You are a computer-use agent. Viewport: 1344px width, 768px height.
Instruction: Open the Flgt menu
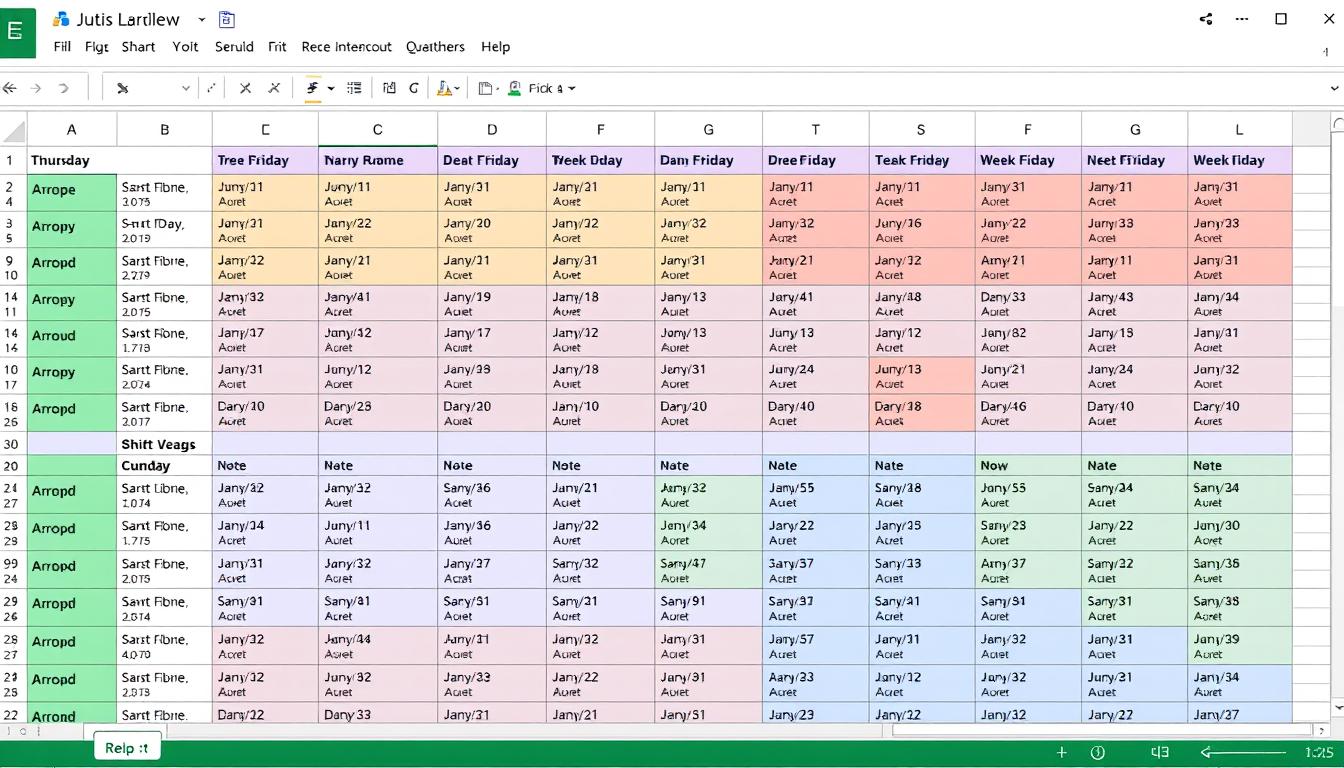[97, 47]
